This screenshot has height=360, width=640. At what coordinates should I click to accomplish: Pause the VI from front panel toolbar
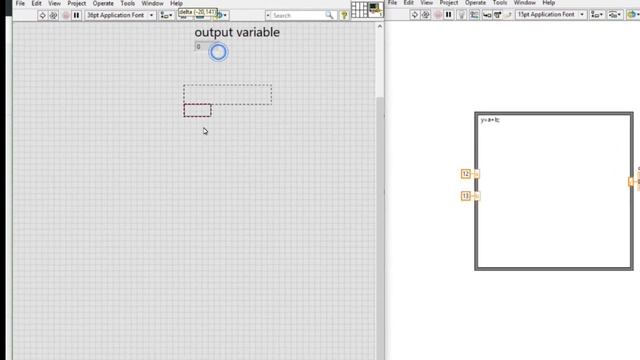click(x=76, y=16)
